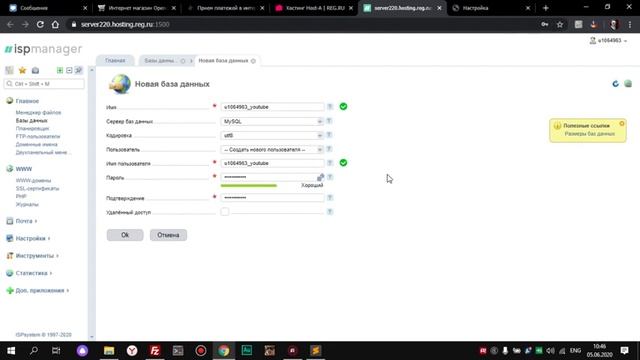Viewport: 640px width, 360px height.
Task: Click help icon beside Удалённый доступ checkbox
Action: pos(330,211)
